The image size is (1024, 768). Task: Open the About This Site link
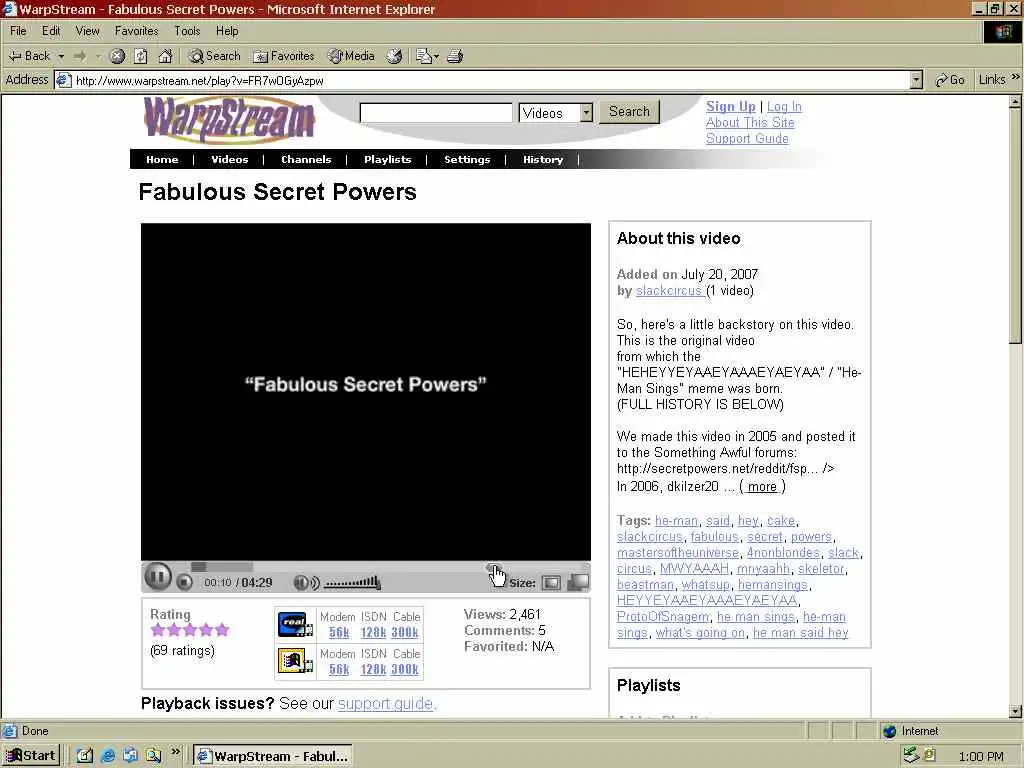(750, 122)
